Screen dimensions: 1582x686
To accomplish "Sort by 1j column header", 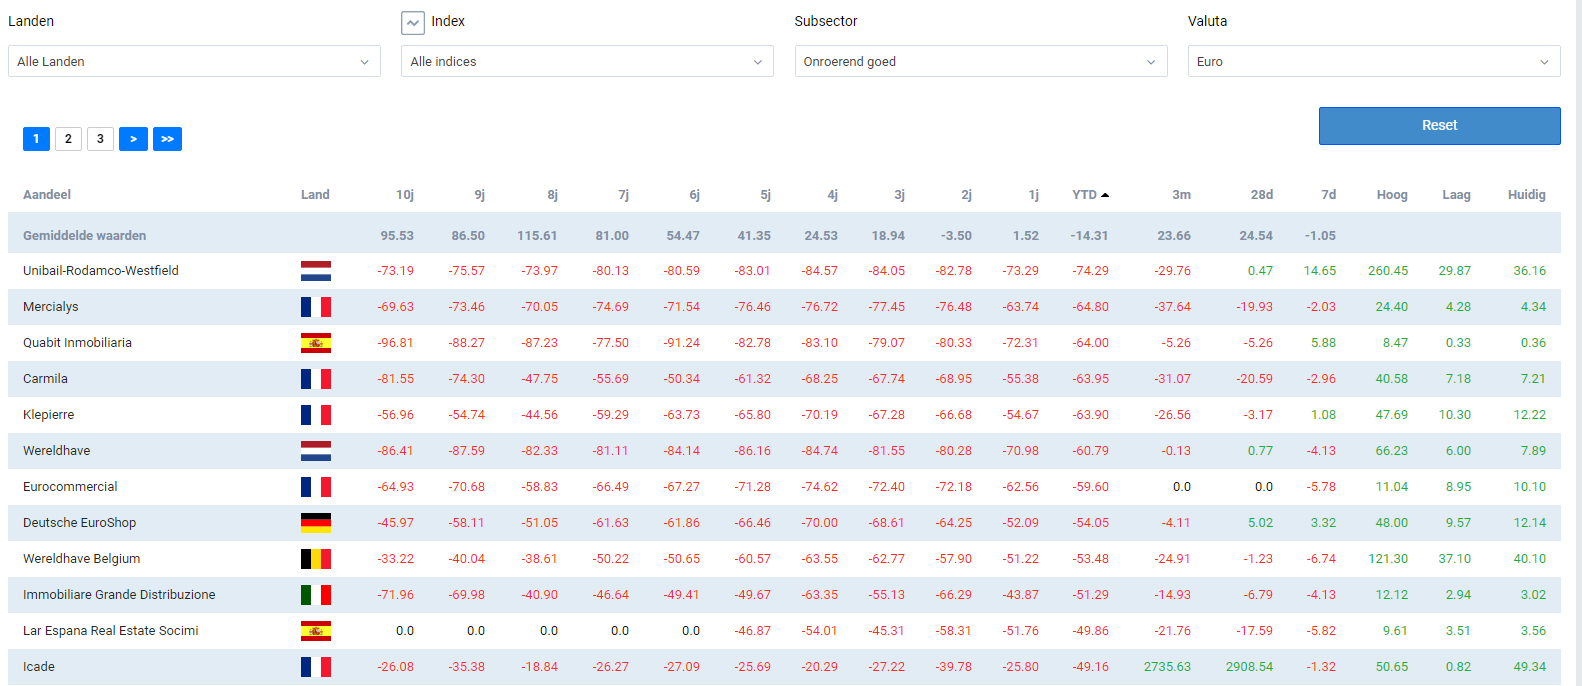I will pyautogui.click(x=1034, y=195).
